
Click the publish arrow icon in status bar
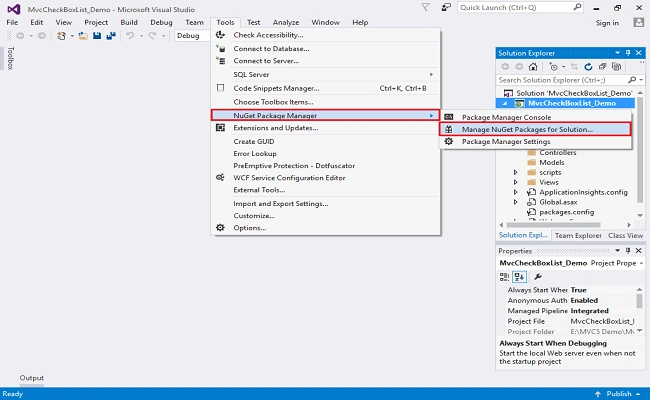pyautogui.click(x=598, y=394)
